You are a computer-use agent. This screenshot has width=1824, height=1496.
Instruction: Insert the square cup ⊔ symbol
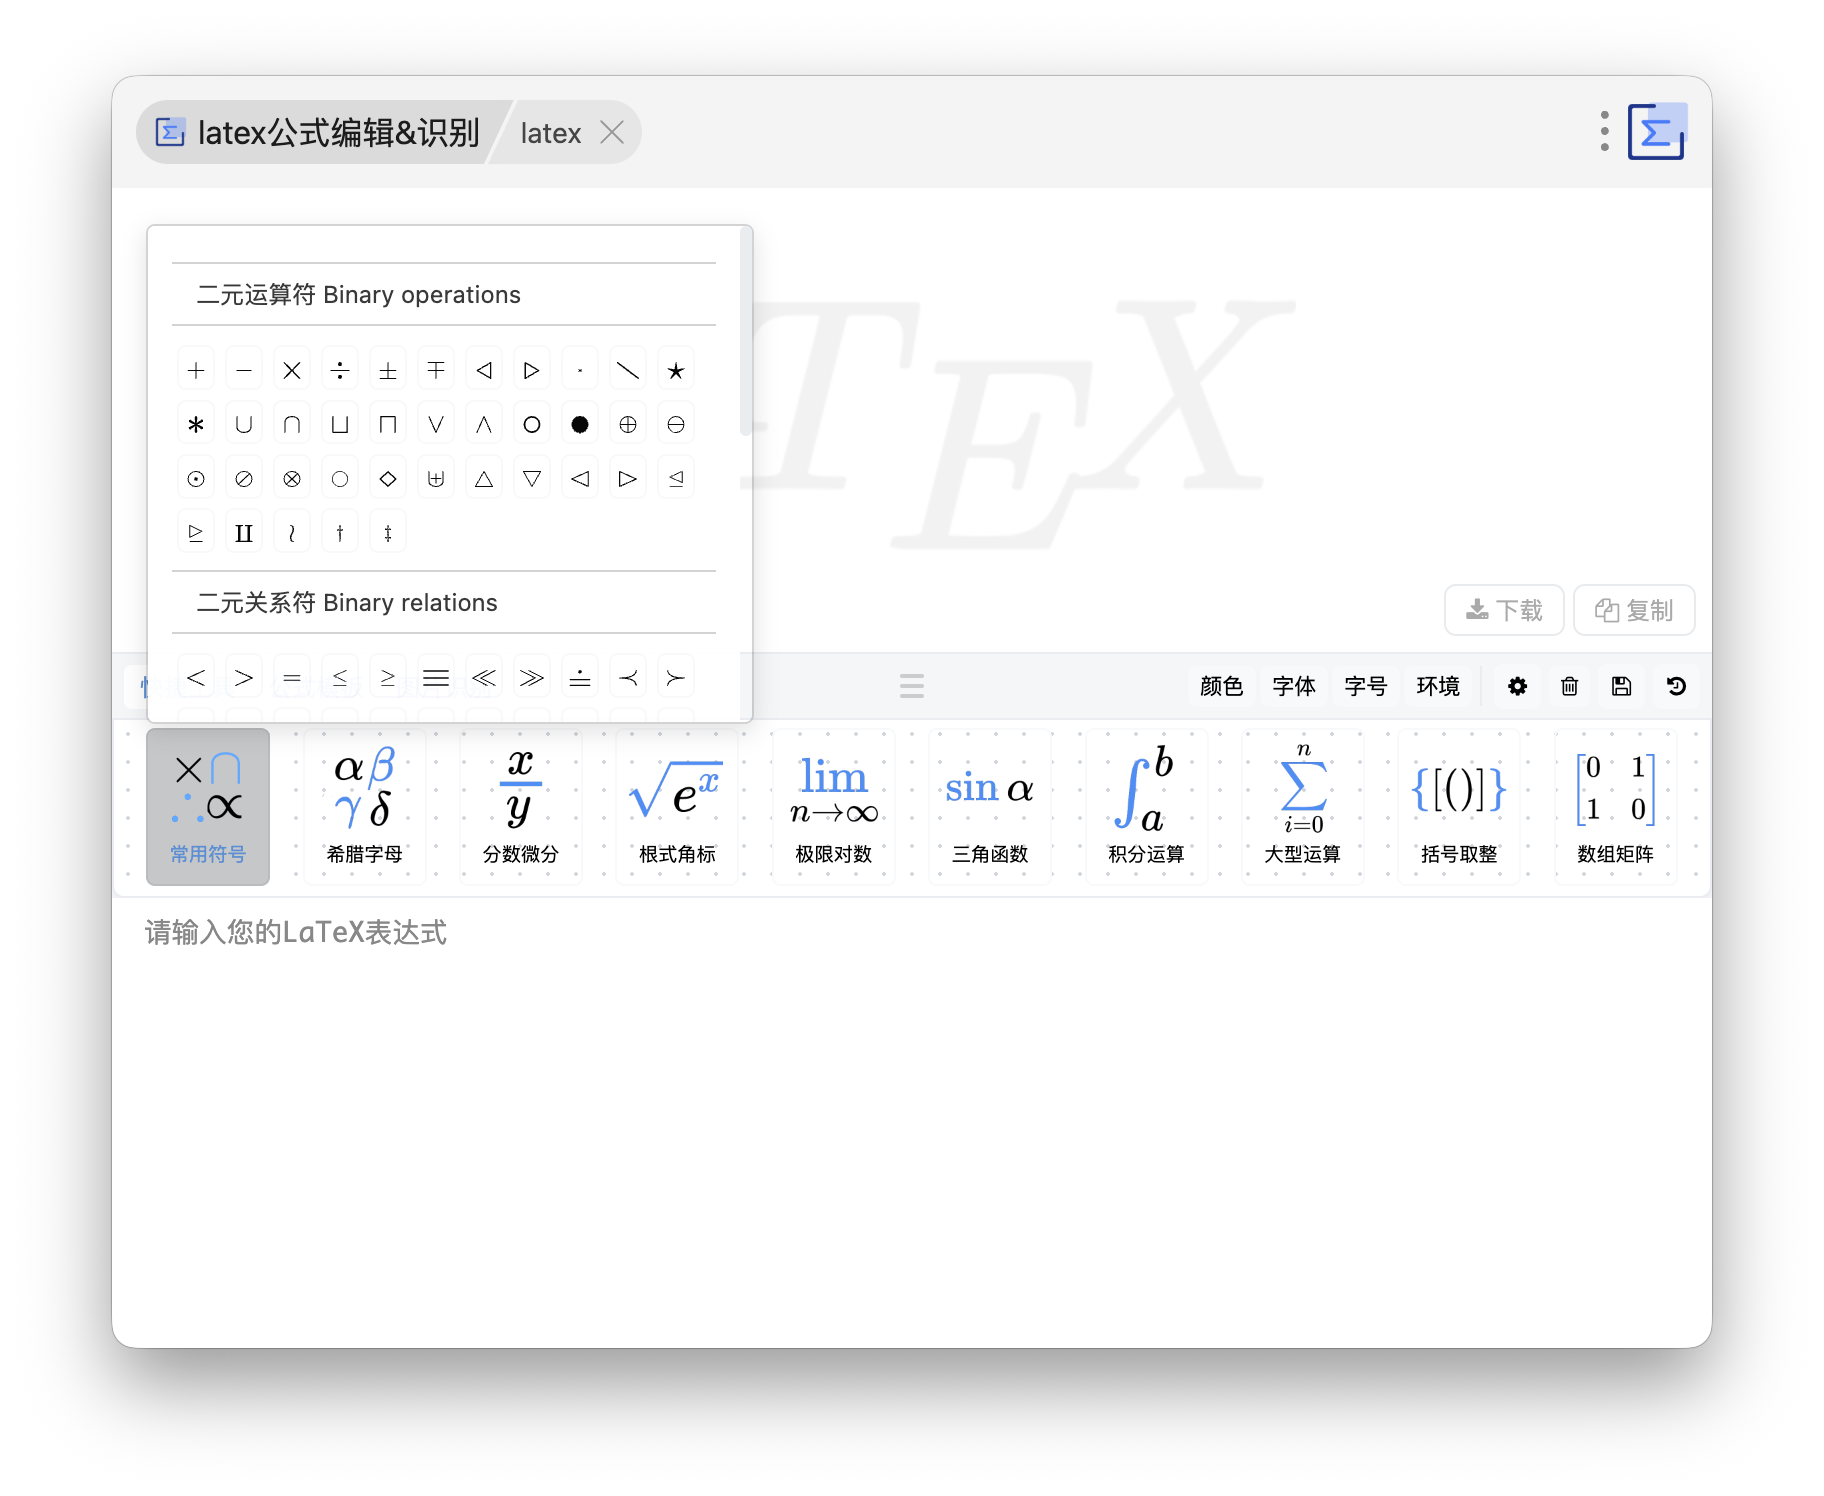tap(340, 425)
